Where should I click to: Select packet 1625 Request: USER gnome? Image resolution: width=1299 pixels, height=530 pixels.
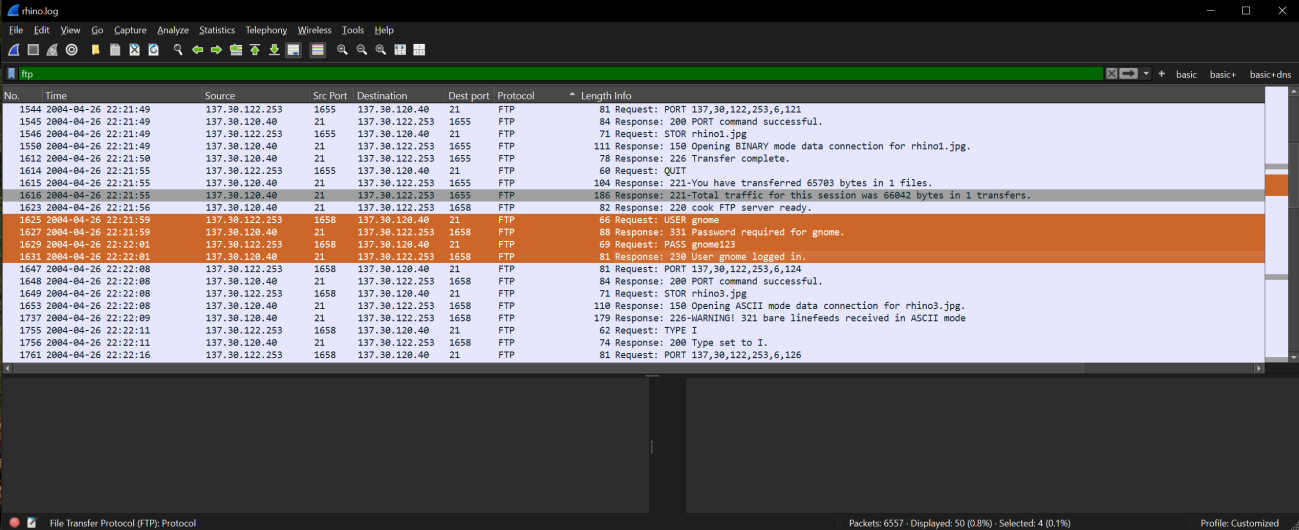[x=633, y=219]
